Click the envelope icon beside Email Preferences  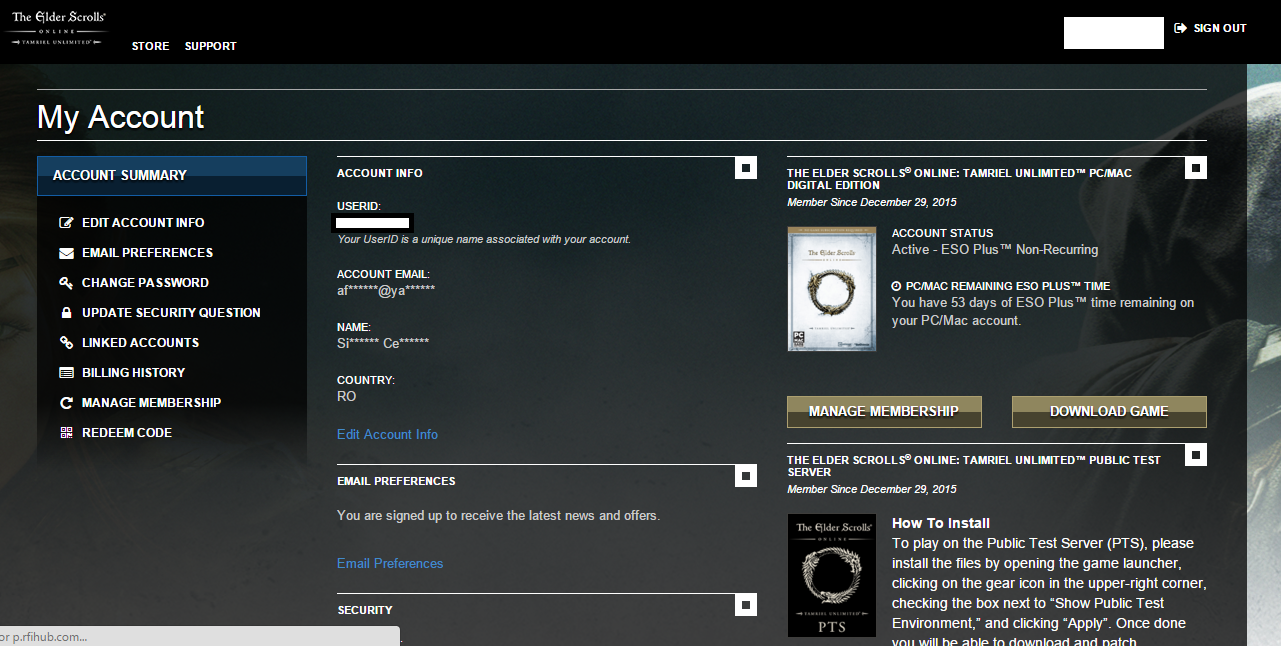click(x=67, y=253)
